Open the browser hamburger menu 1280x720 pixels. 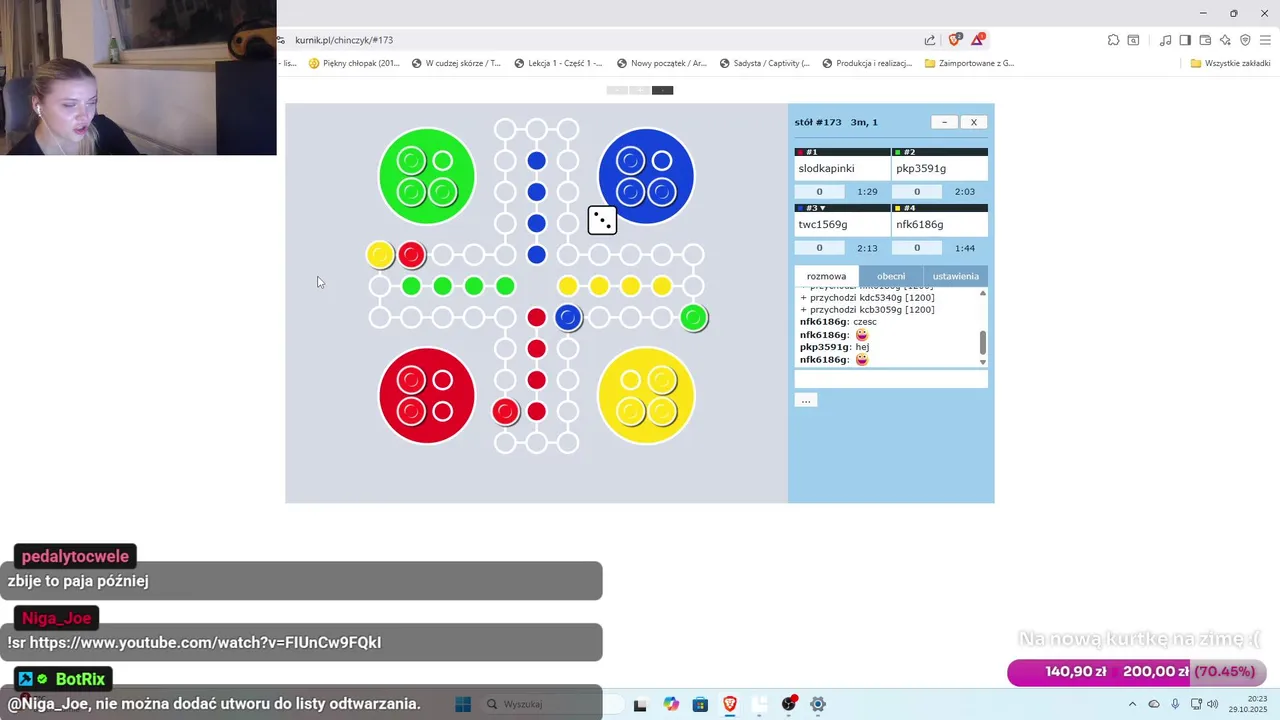(x=1265, y=40)
